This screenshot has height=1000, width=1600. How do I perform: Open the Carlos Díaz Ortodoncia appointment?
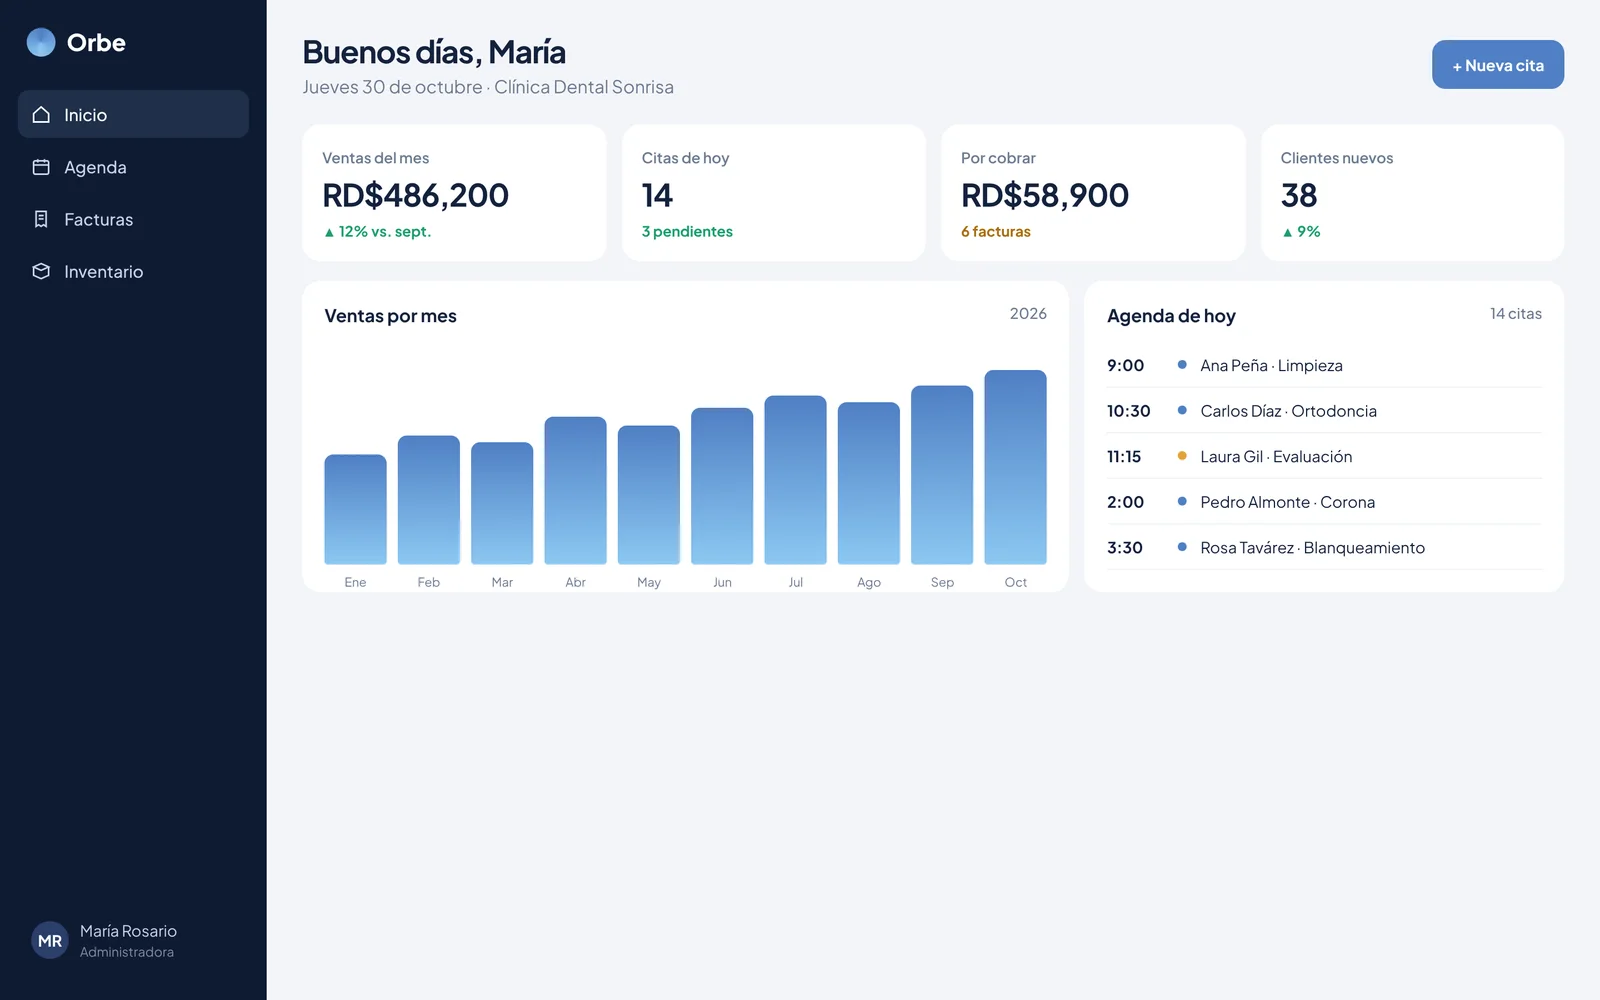coord(1324,411)
